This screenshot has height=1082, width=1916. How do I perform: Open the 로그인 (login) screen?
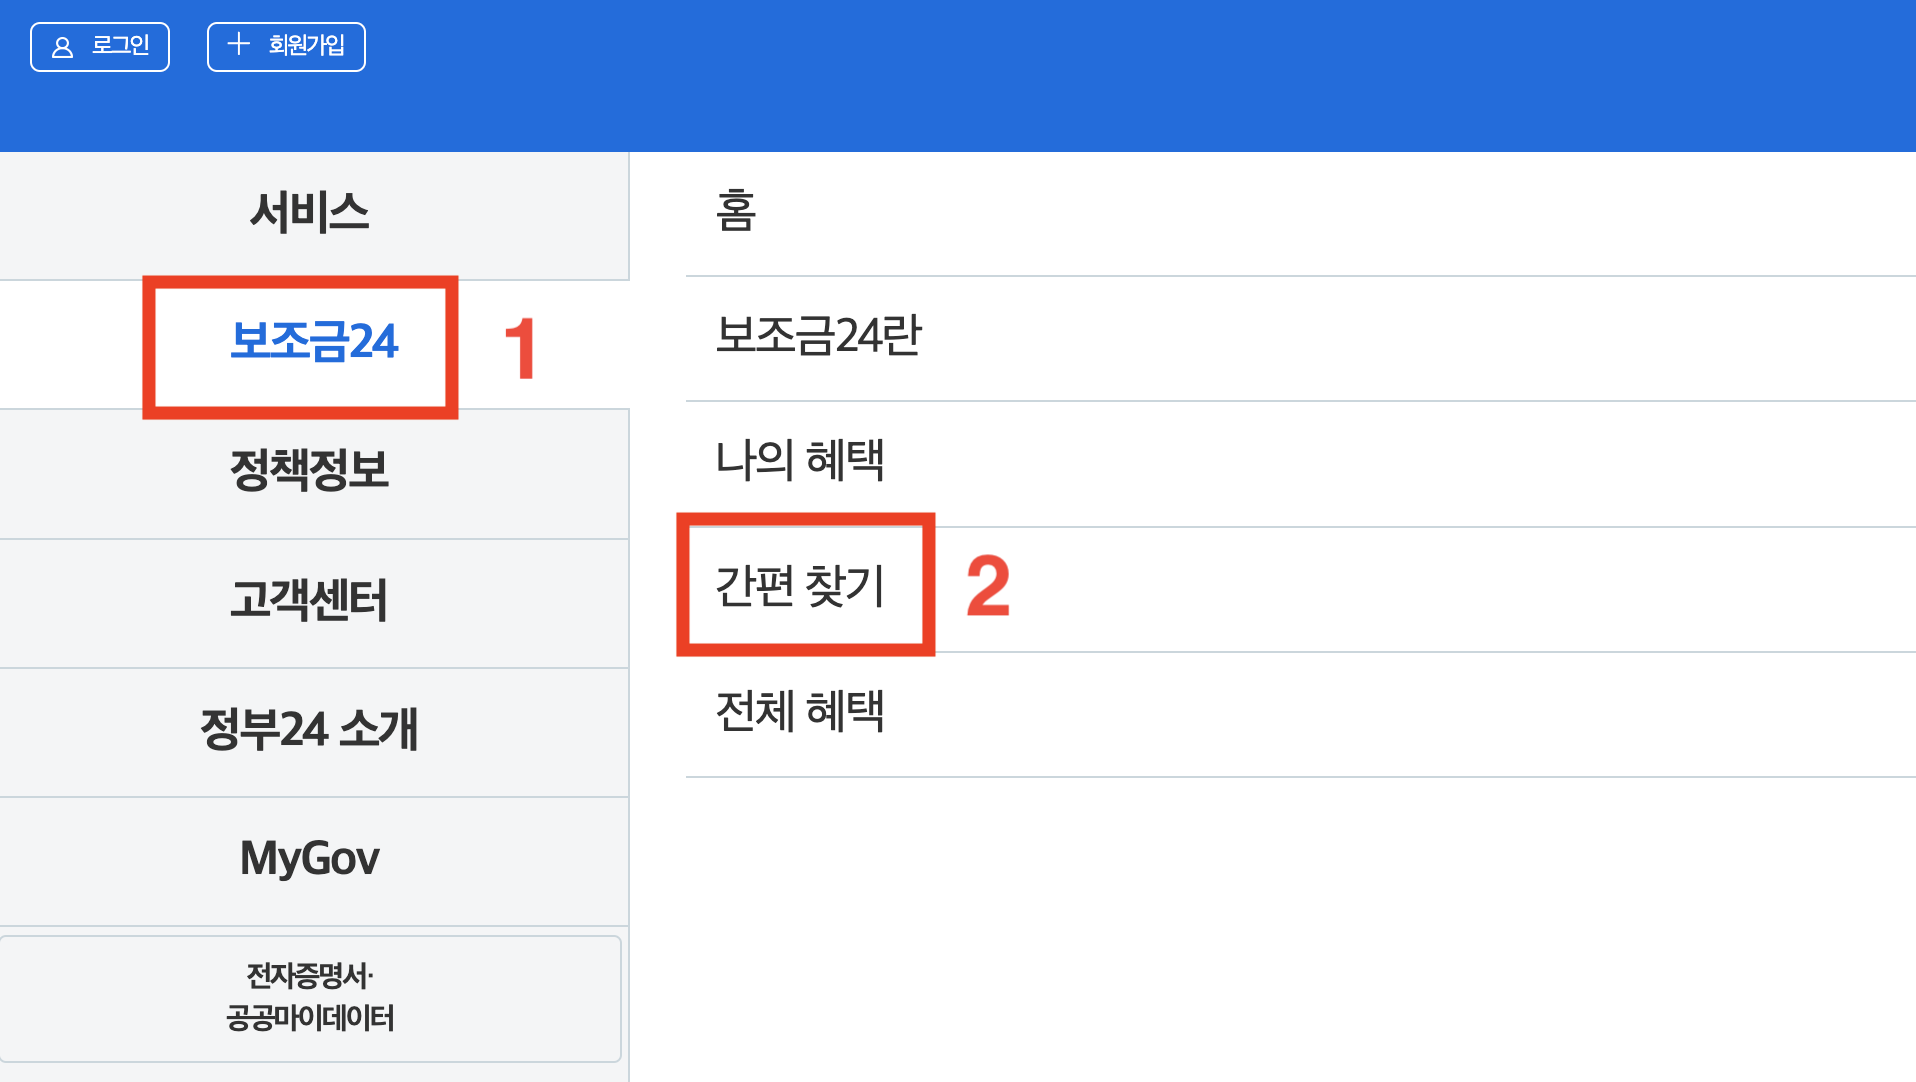point(100,46)
